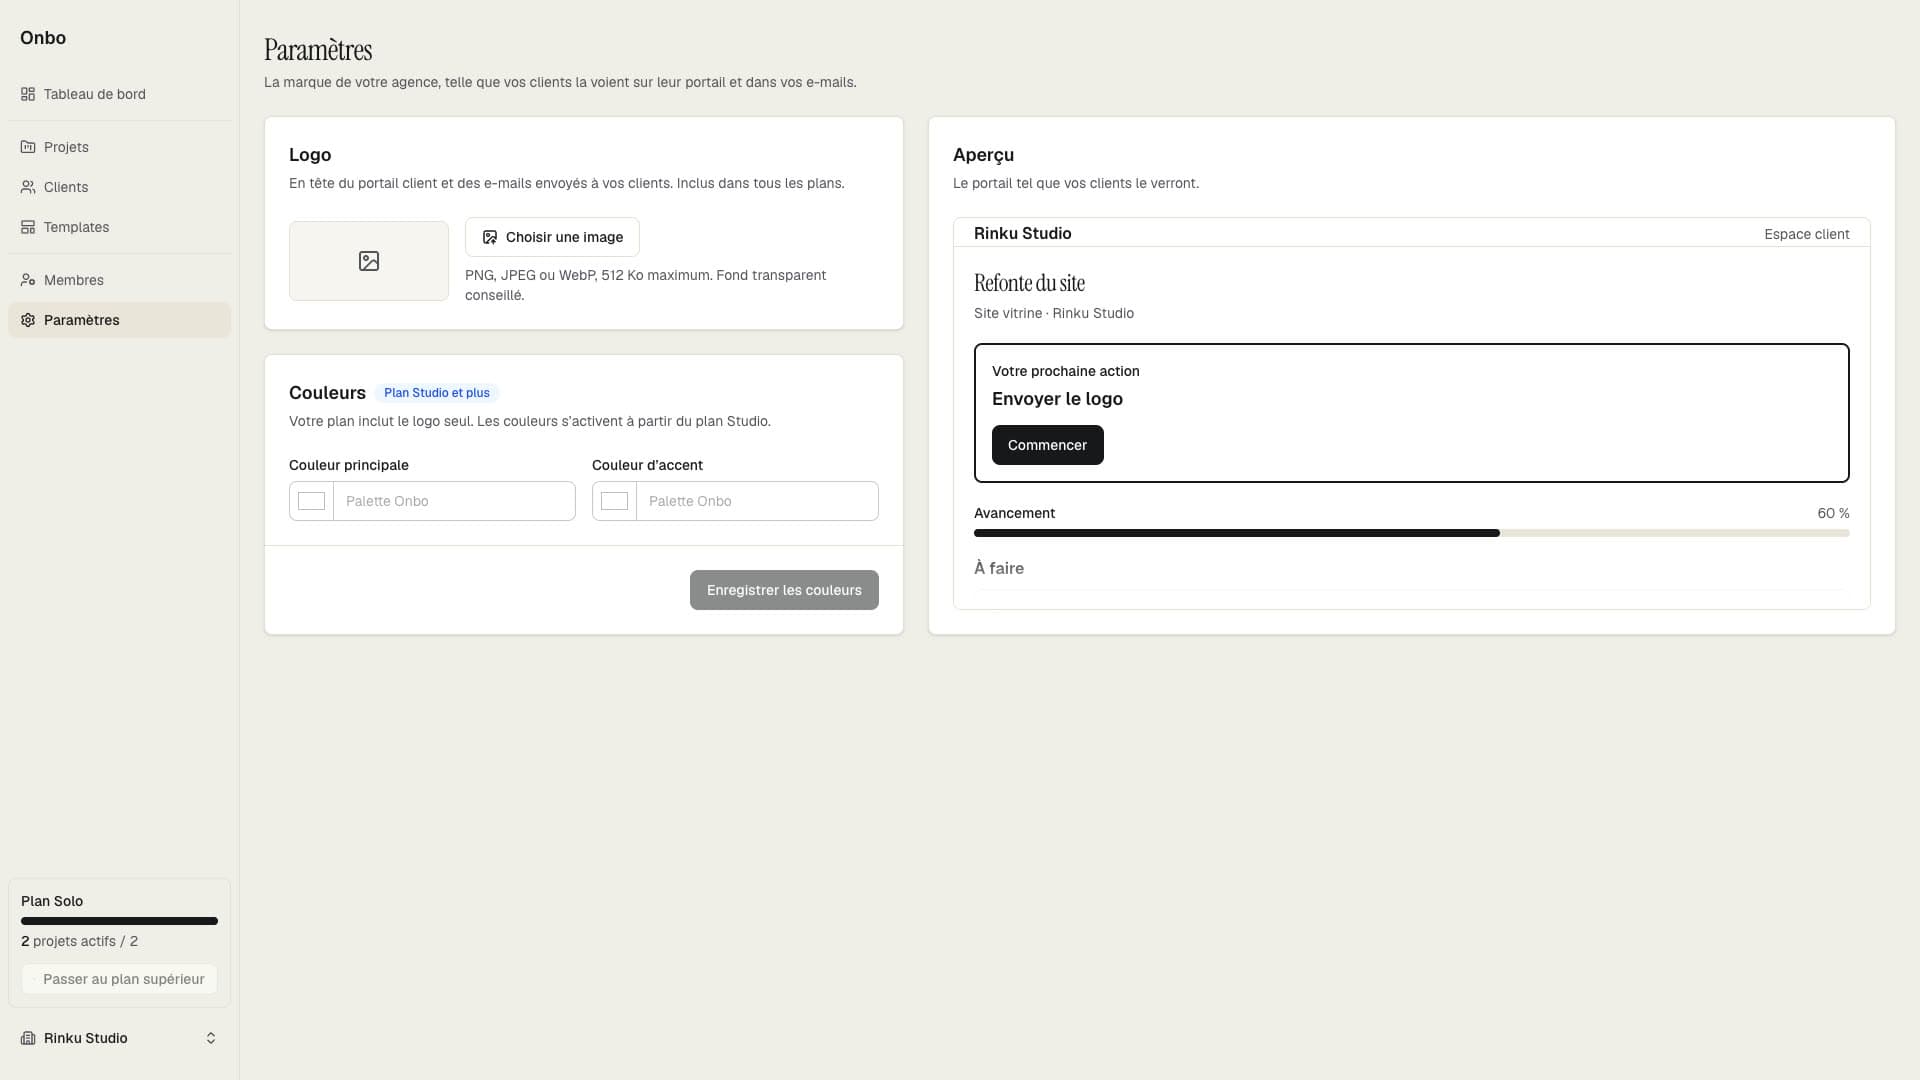1920x1080 pixels.
Task: Click the Refonte du site heading
Action: 1029,283
